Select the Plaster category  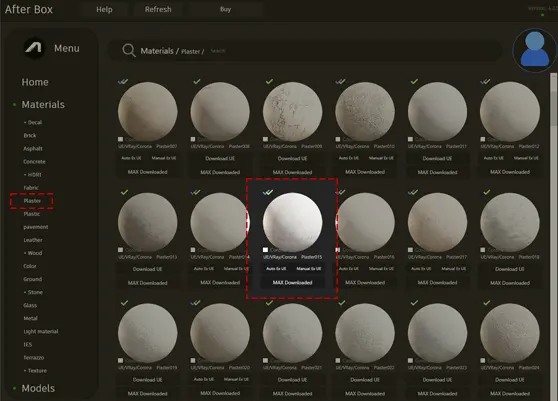coord(32,201)
